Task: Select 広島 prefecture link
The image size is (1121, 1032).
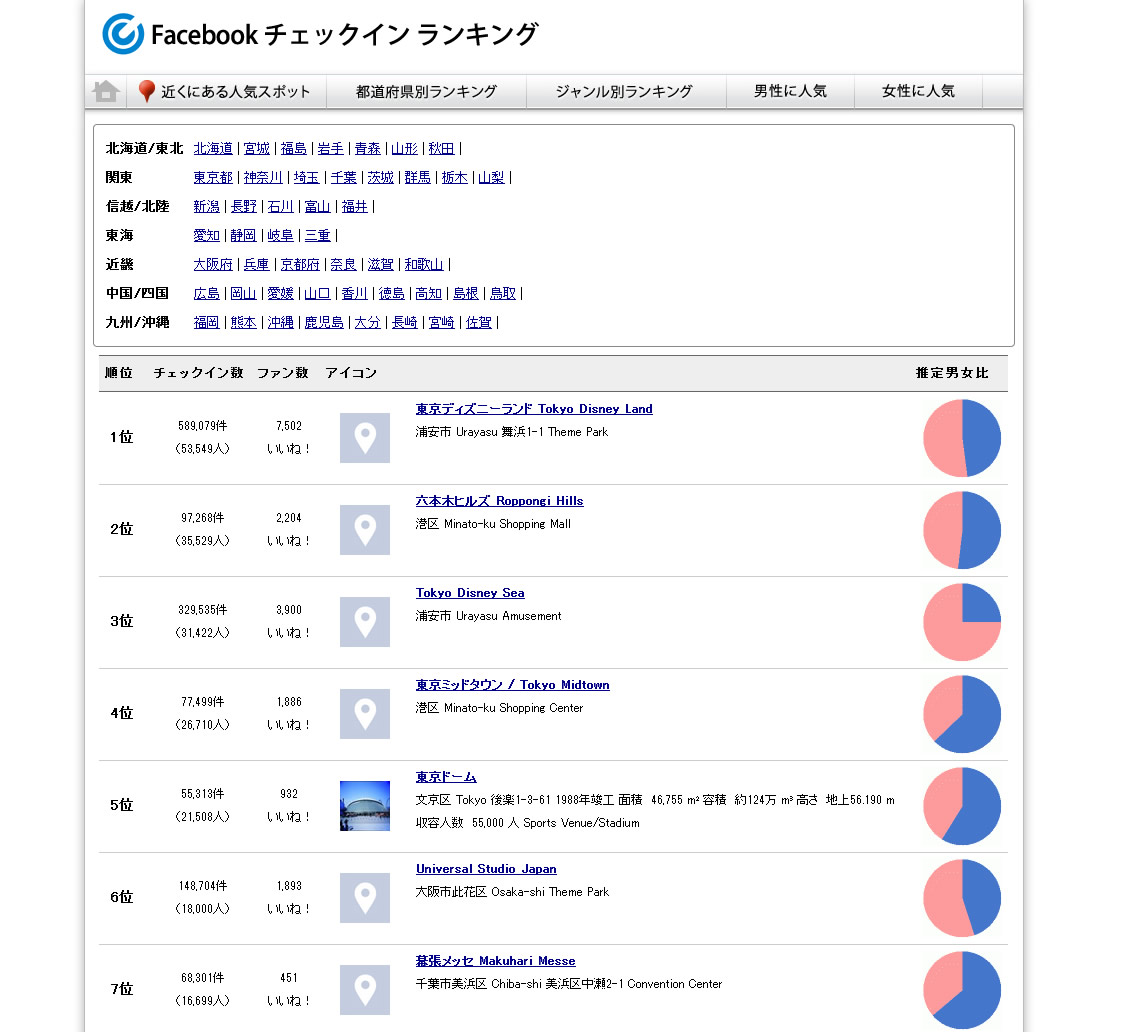Action: tap(207, 293)
